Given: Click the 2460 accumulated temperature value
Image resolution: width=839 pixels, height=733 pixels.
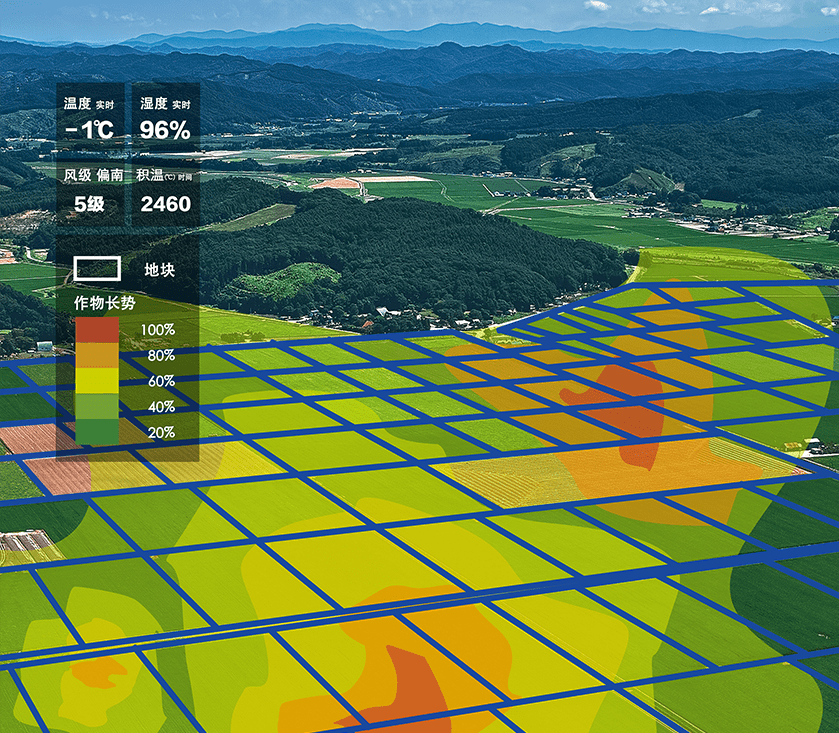Looking at the screenshot, I should (165, 205).
